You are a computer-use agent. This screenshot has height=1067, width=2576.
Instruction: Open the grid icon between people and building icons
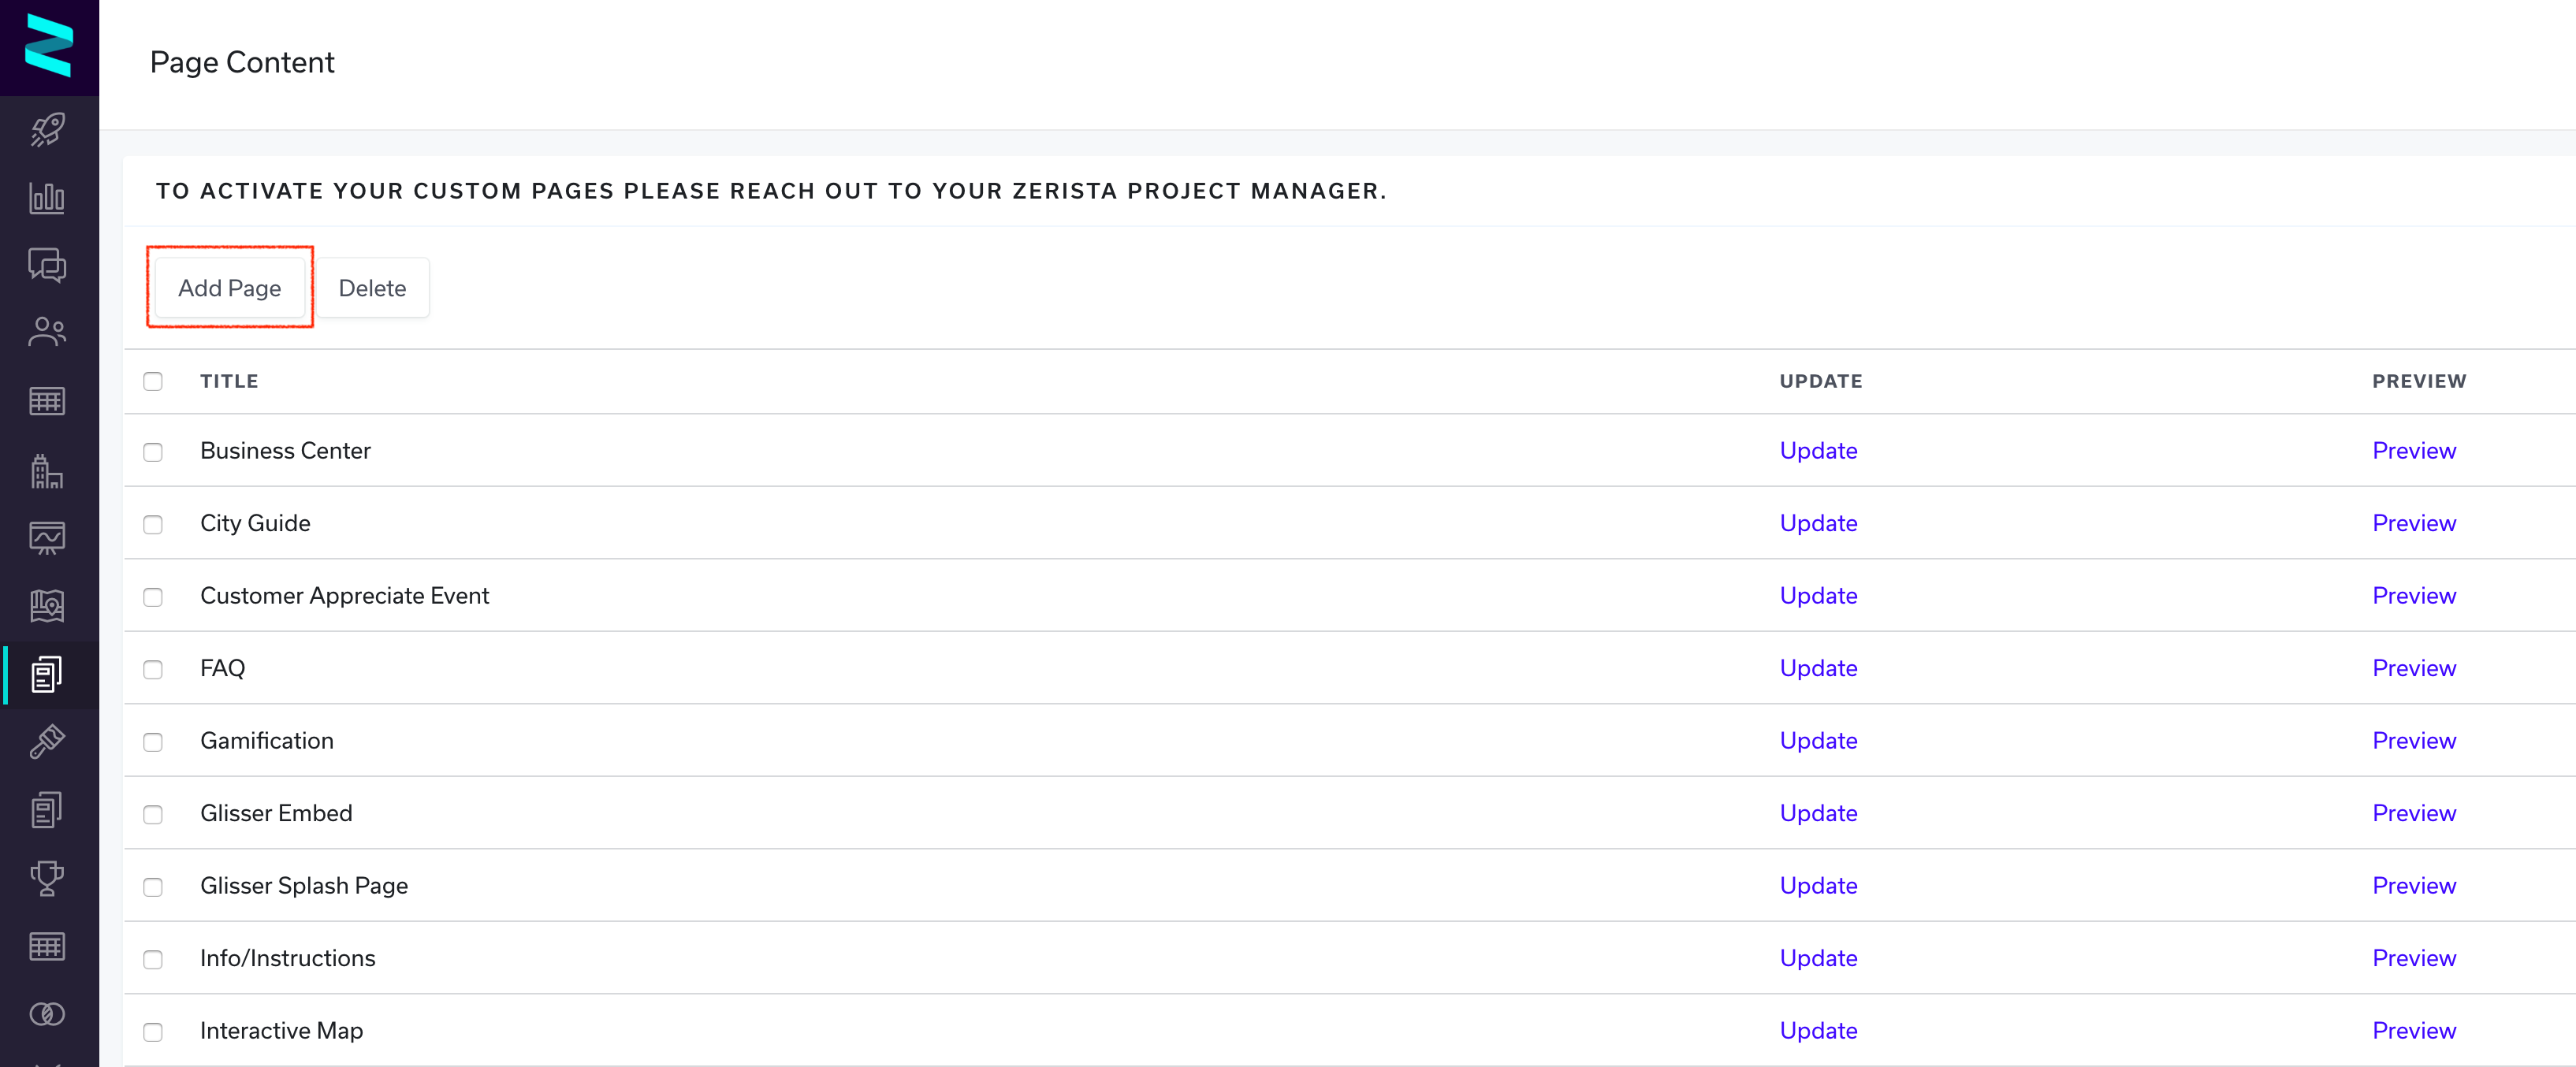[47, 401]
